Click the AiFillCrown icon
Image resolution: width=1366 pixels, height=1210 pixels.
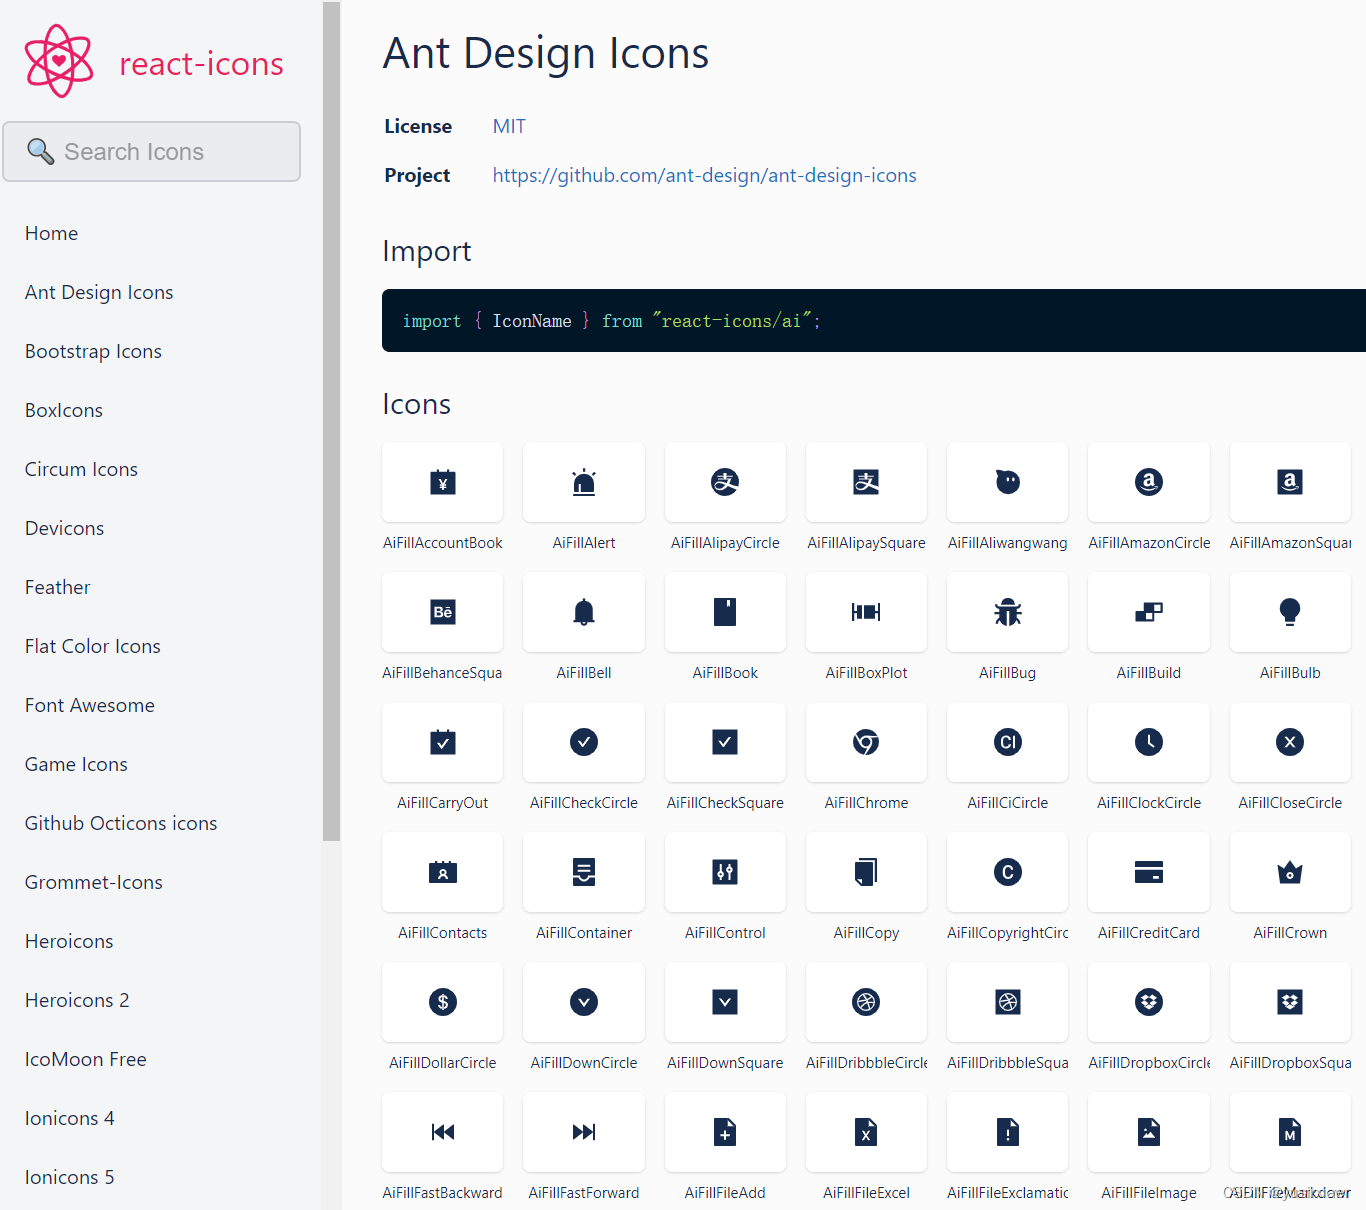point(1290,872)
